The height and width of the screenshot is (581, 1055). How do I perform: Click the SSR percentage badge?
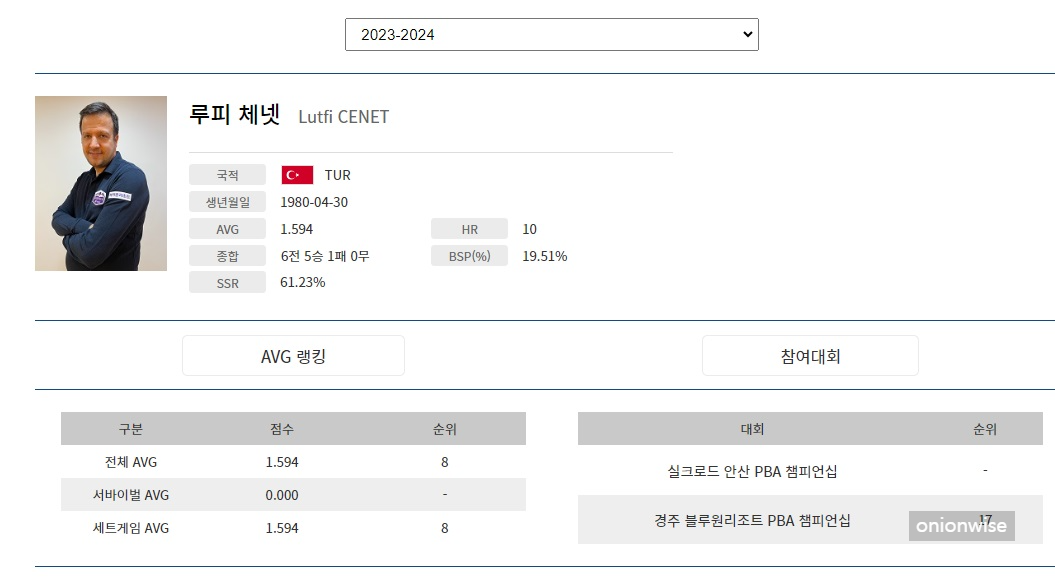pos(226,282)
